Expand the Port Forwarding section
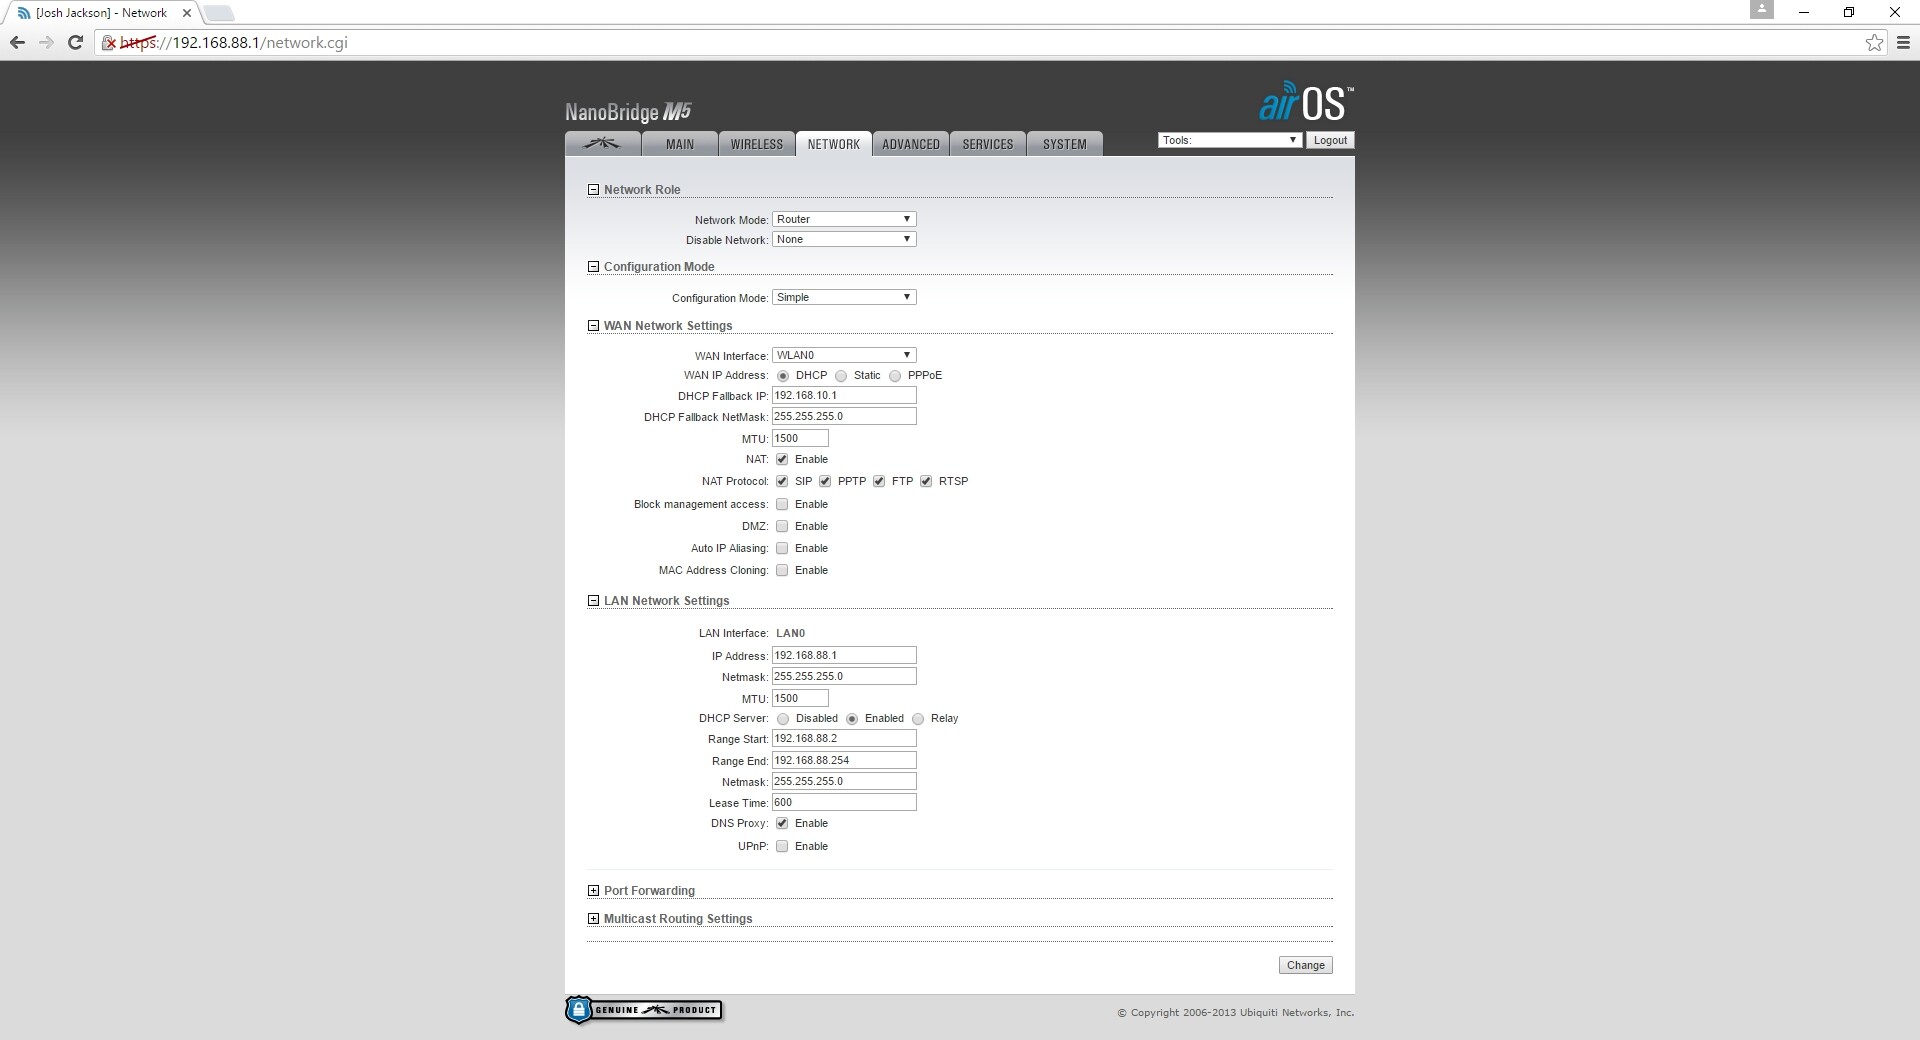 click(x=593, y=890)
